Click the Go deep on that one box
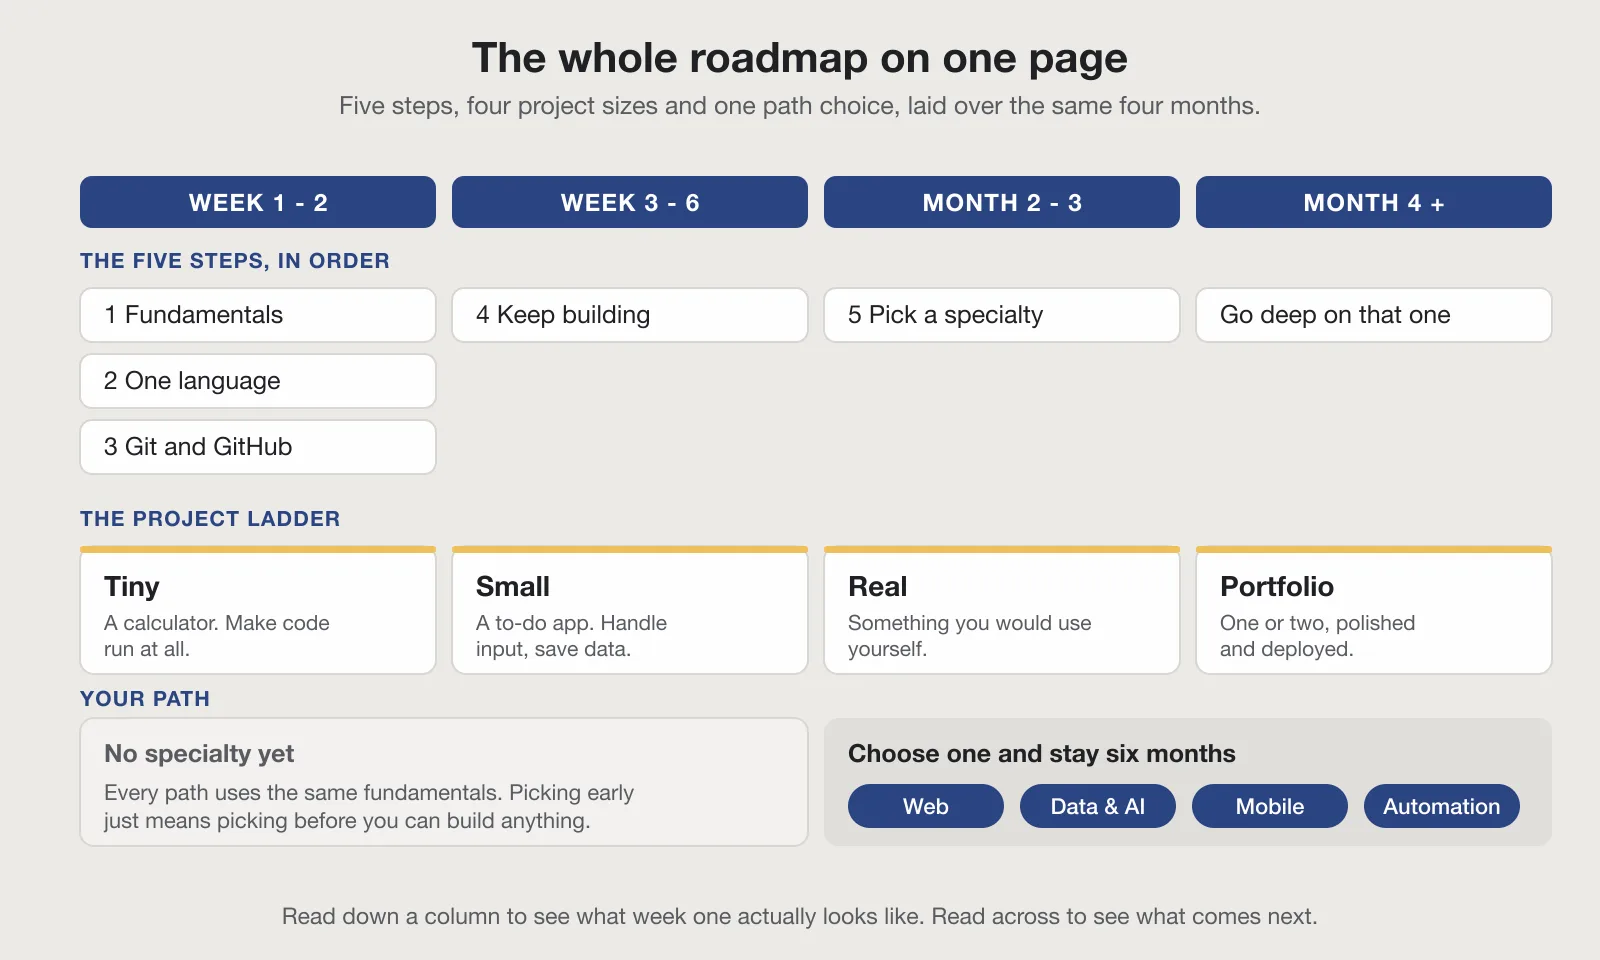This screenshot has width=1600, height=960. coord(1374,315)
